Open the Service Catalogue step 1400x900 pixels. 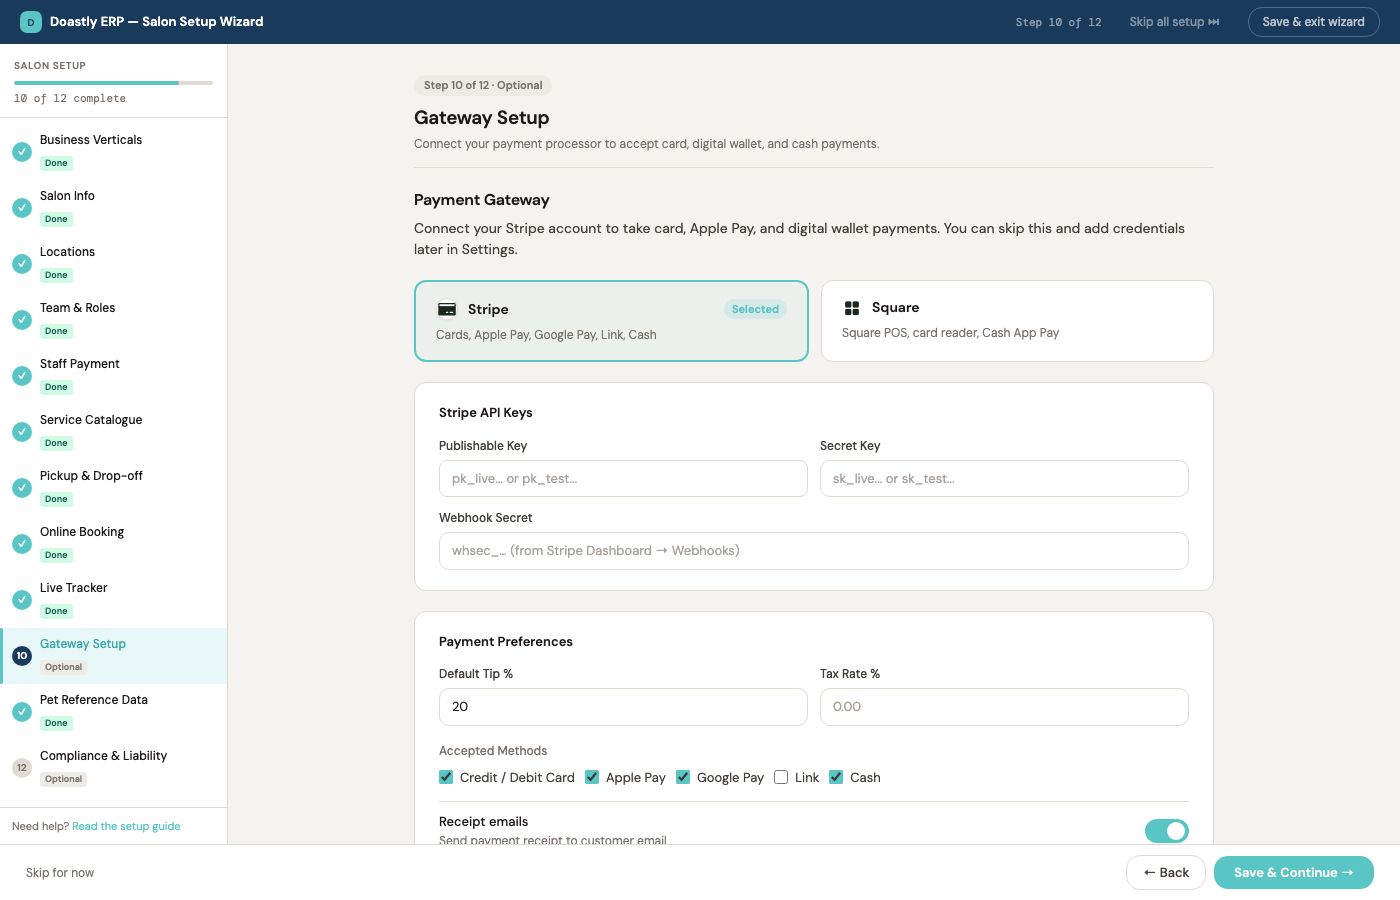pos(114,432)
